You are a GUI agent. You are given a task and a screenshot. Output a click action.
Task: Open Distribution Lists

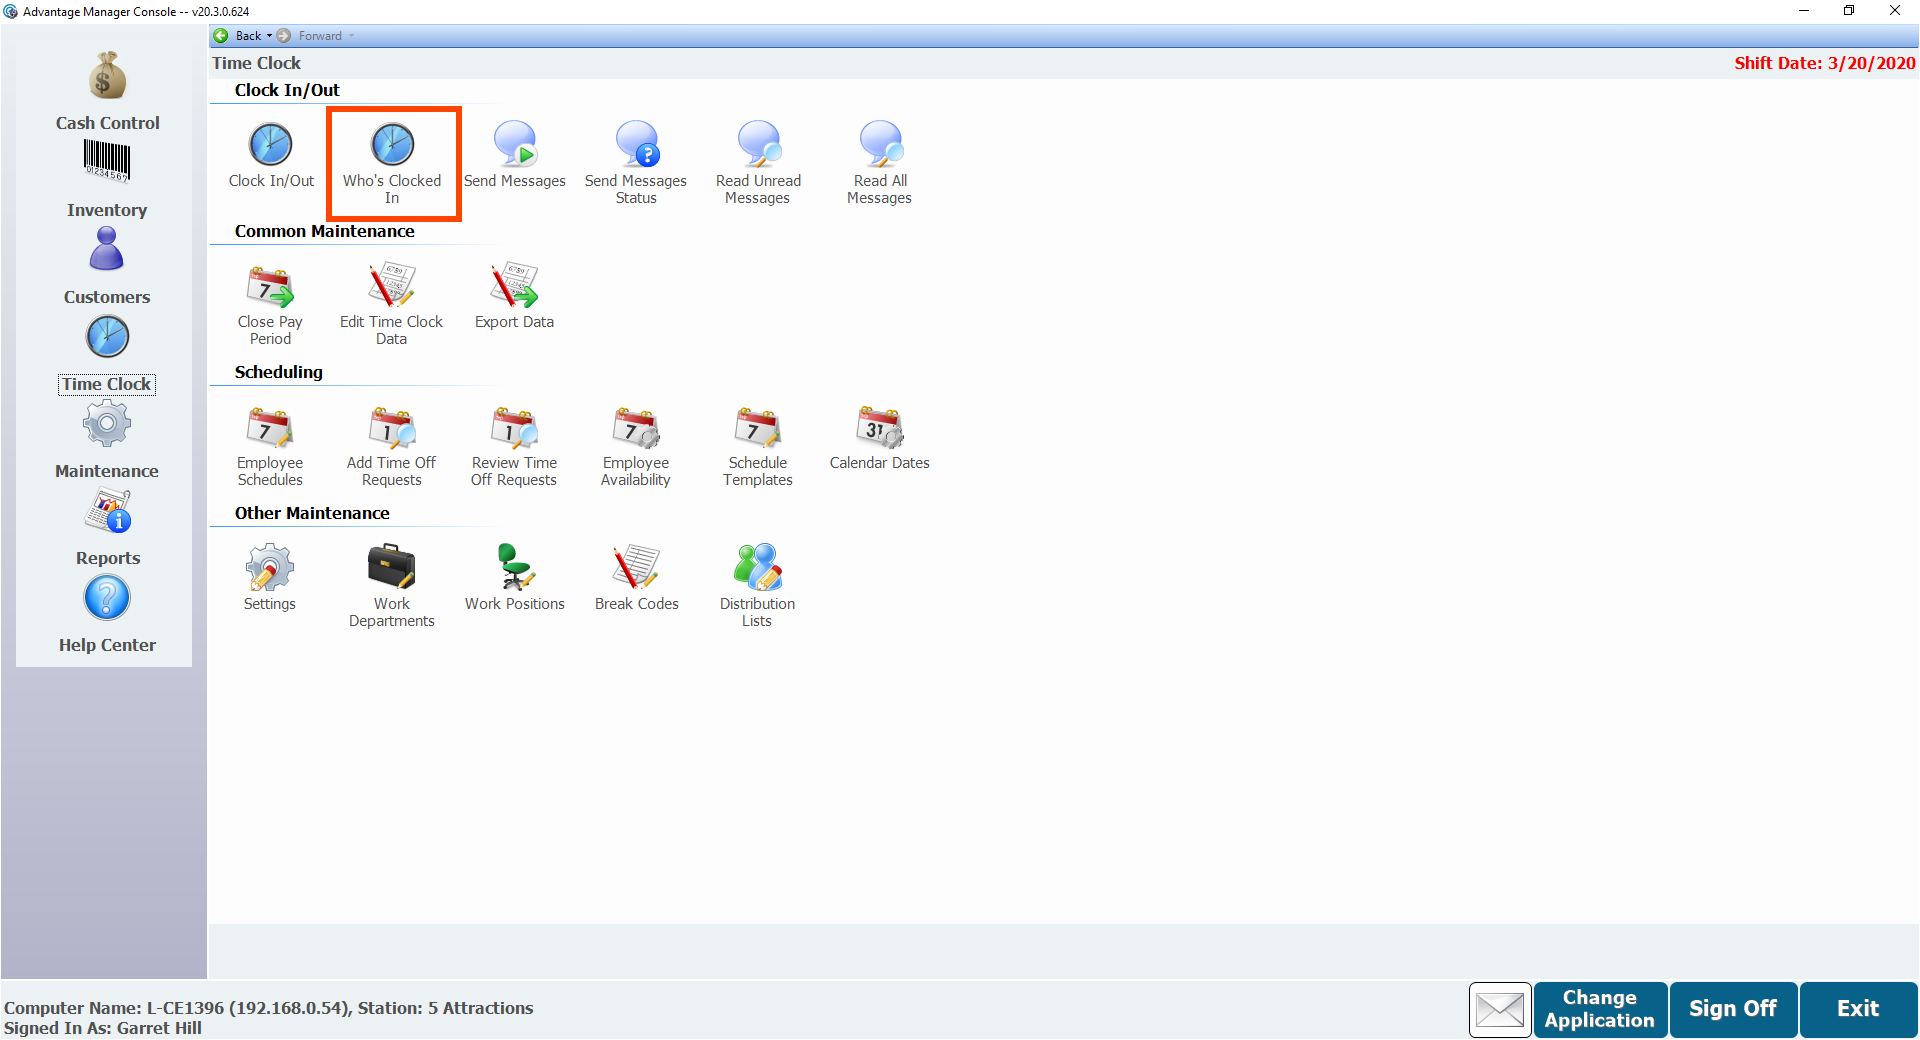point(758,568)
